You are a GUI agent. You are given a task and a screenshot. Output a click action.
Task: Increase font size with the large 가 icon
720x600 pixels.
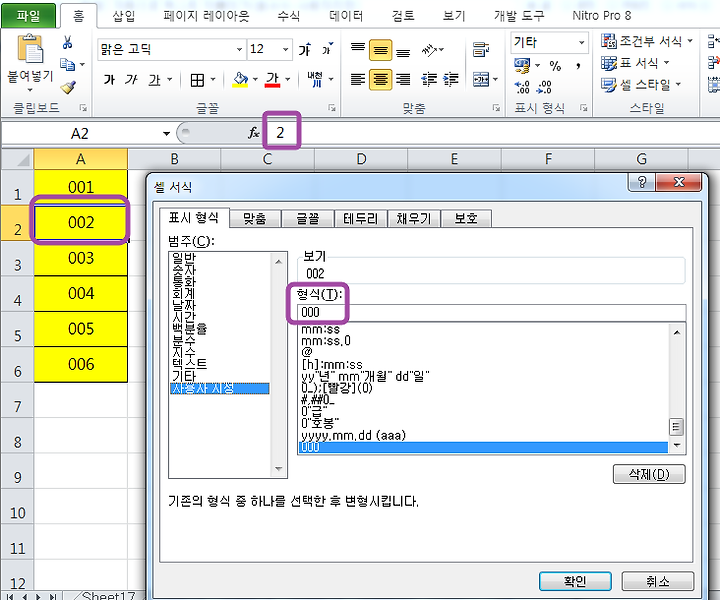tap(304, 49)
